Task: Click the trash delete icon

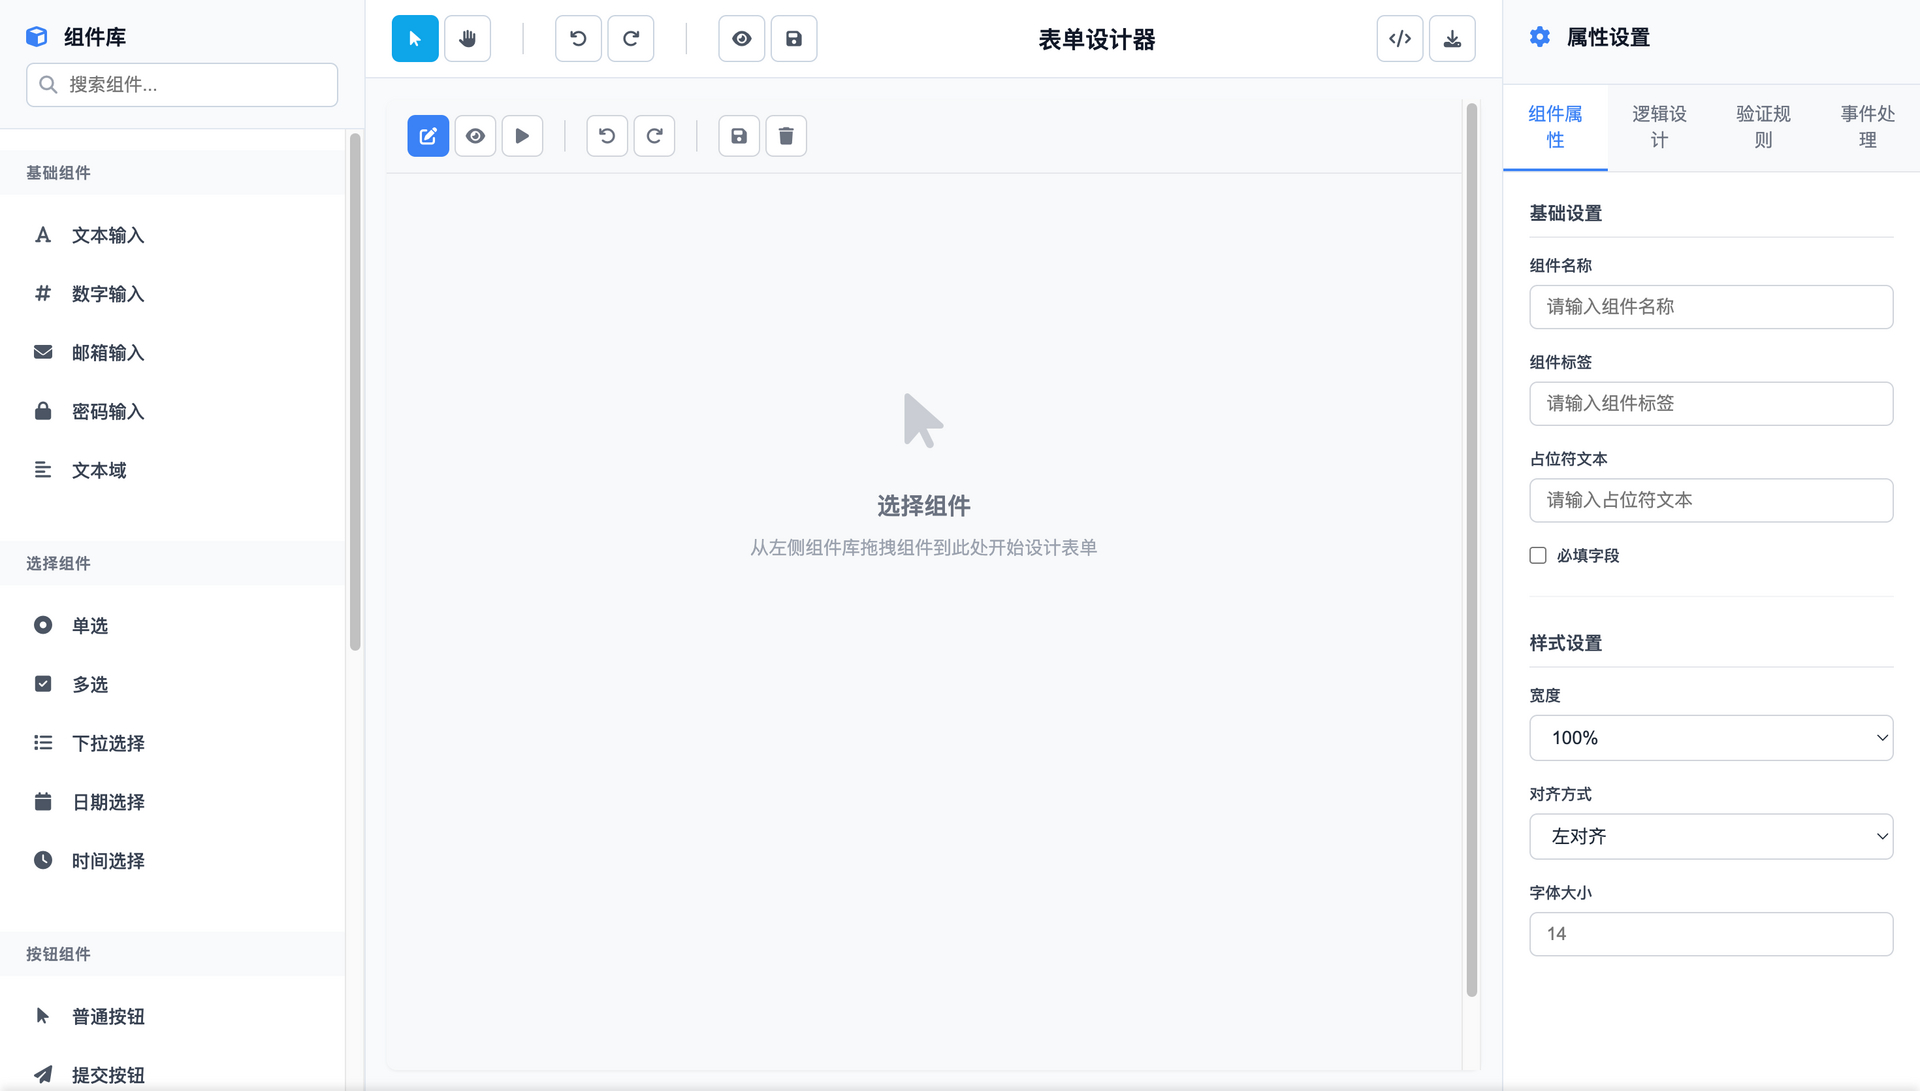Action: tap(786, 136)
